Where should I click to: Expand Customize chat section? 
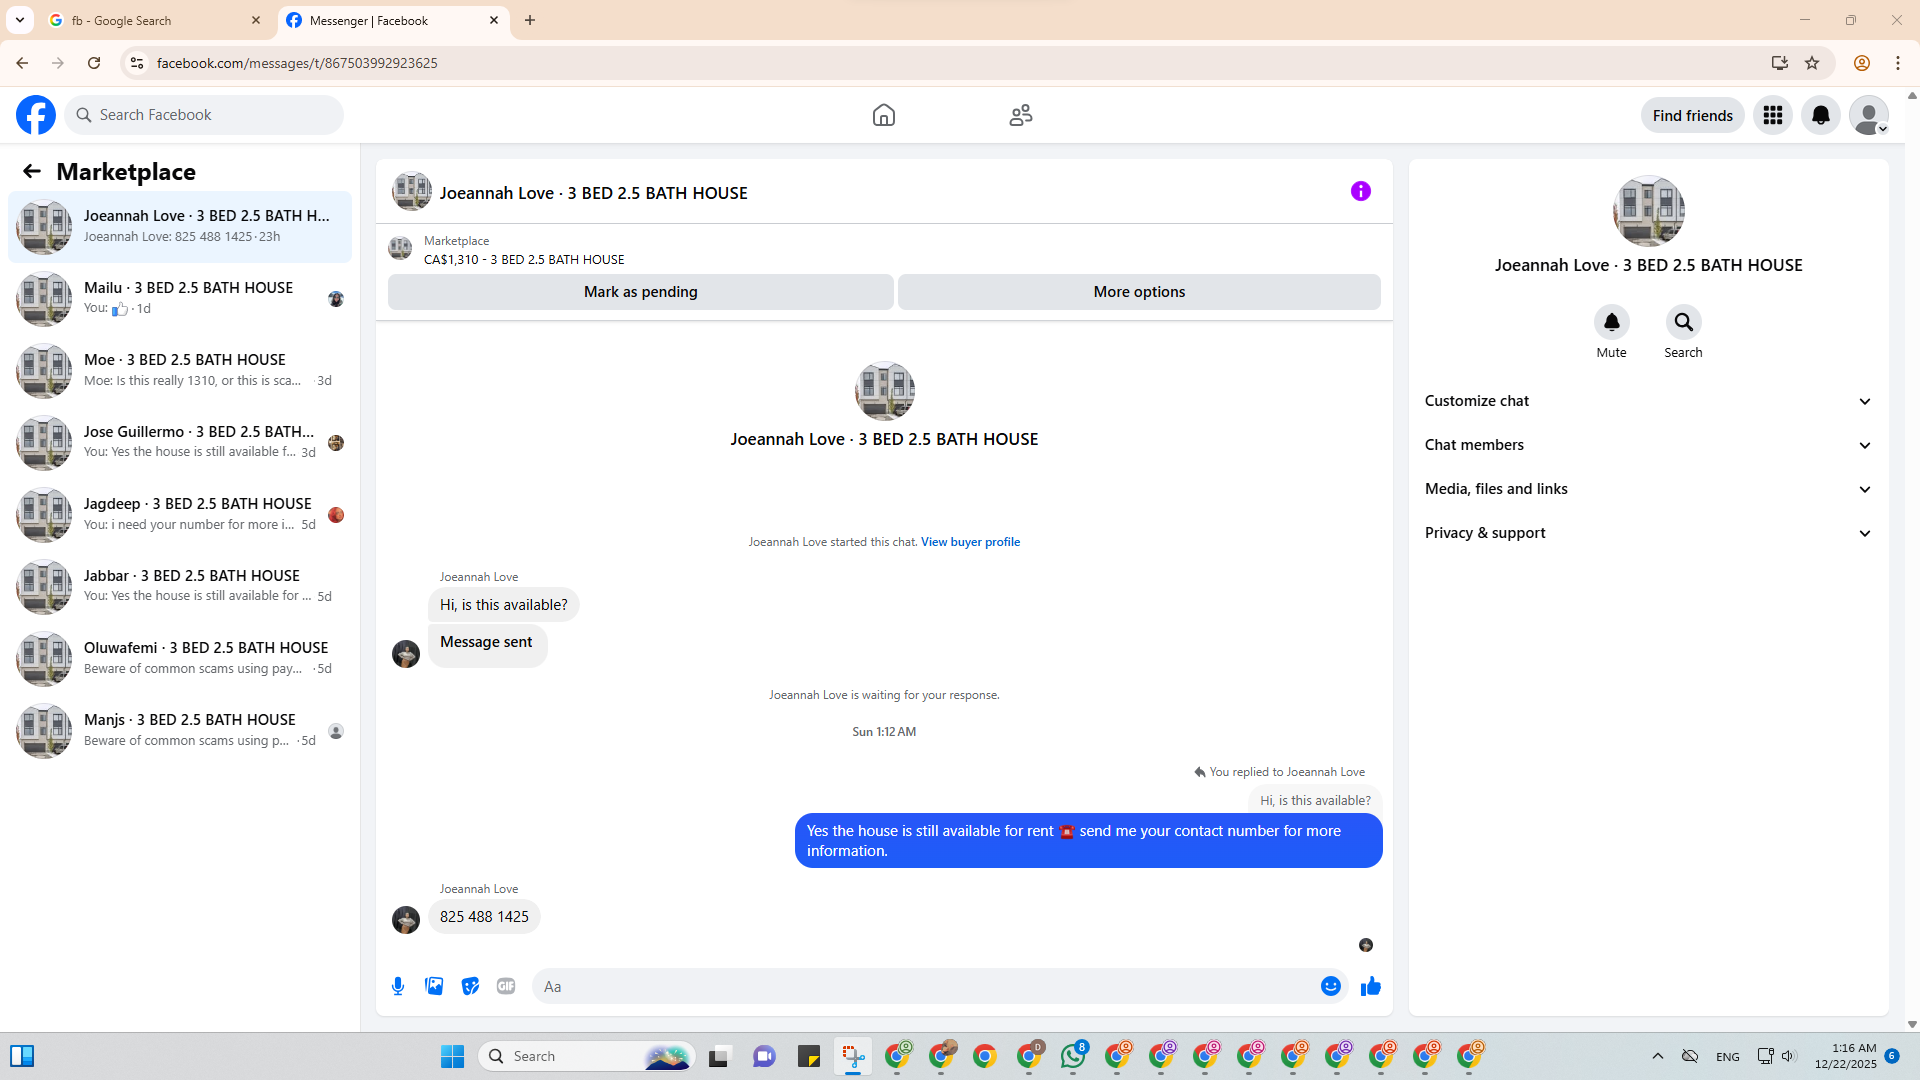pos(1649,401)
